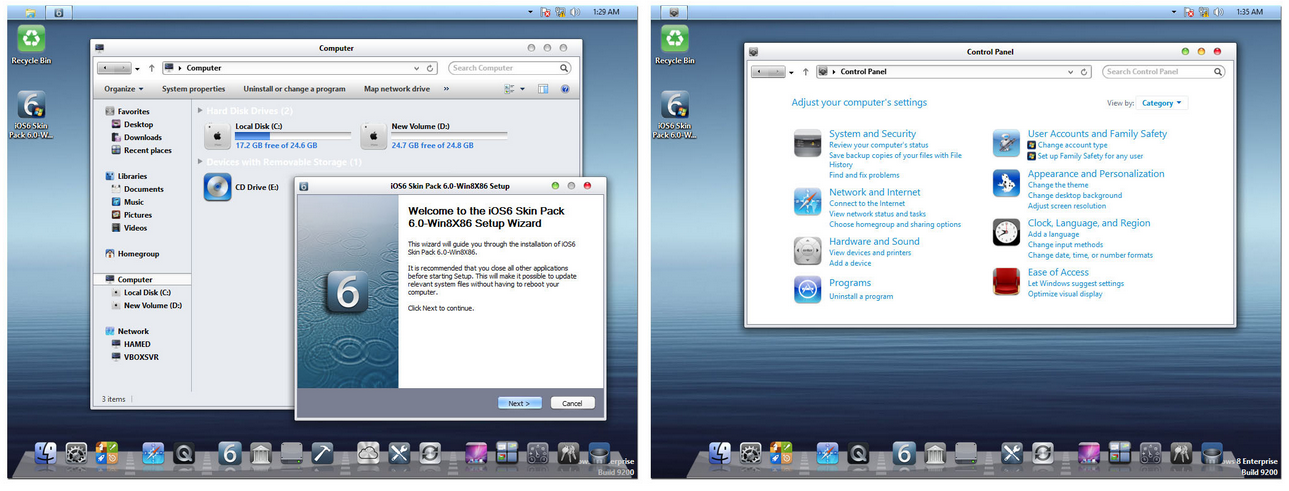Select VBOXSVR under Network
1289x491 pixels.
140,357
